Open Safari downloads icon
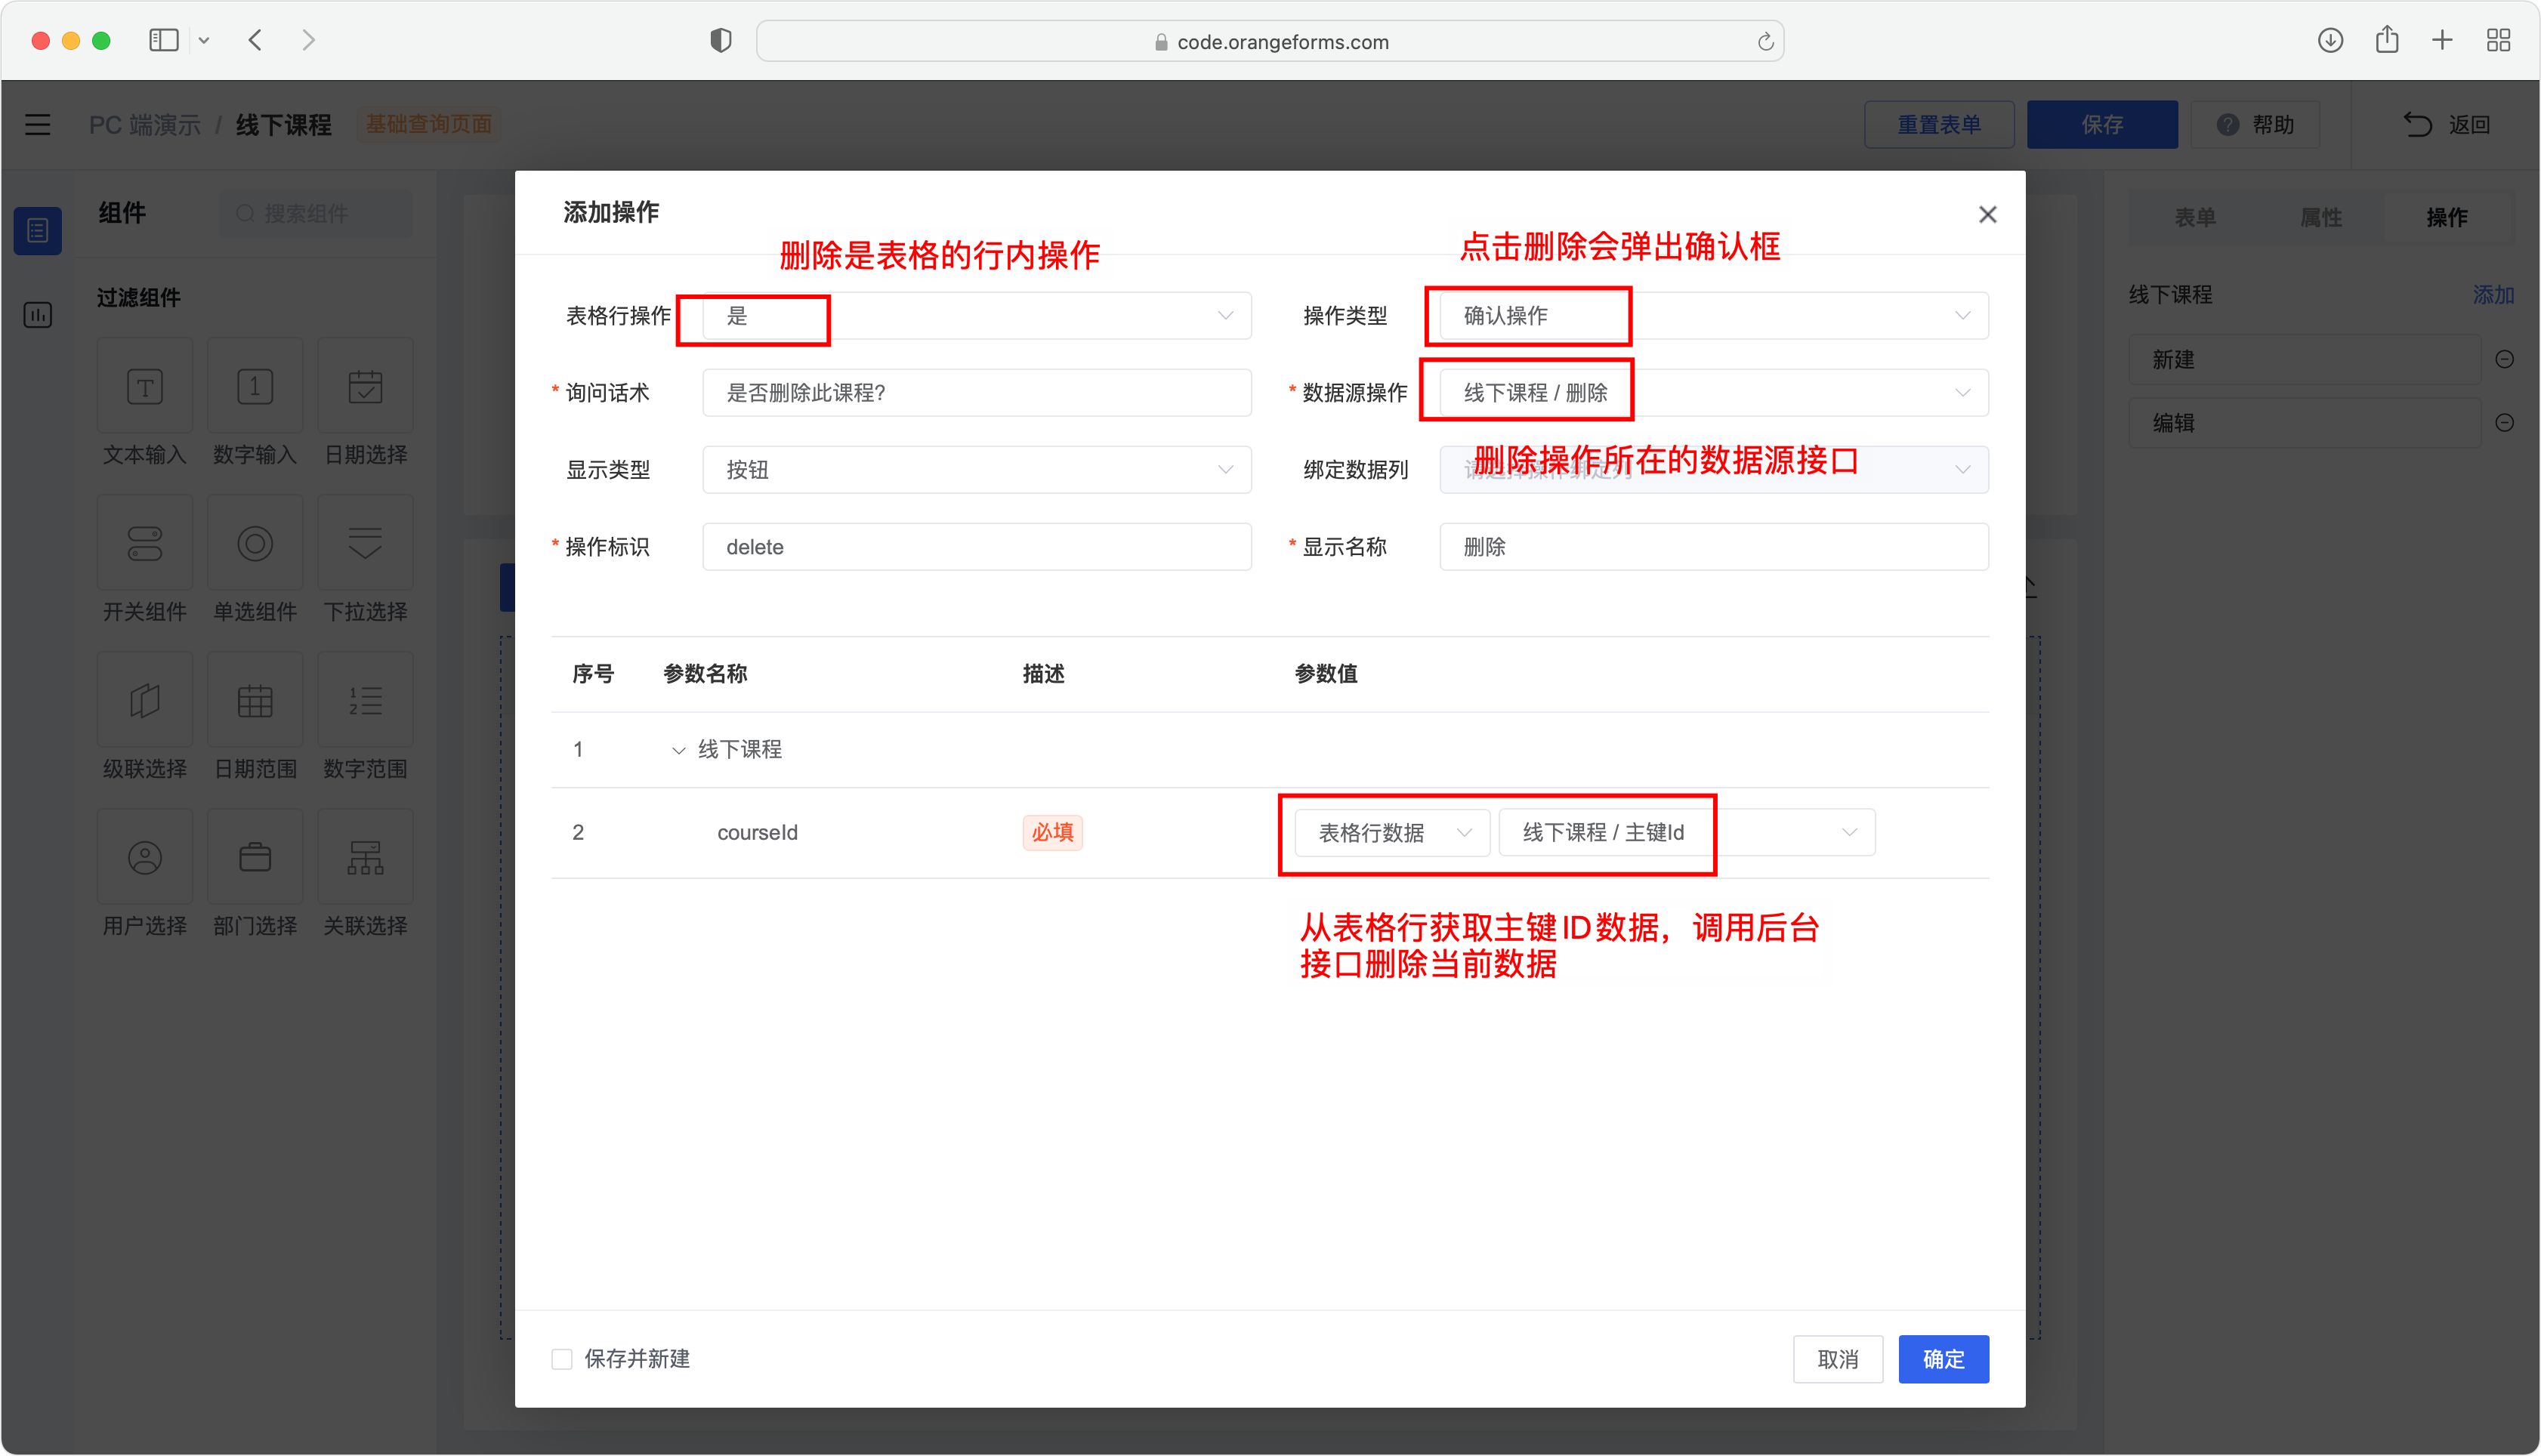The width and height of the screenshot is (2541, 1456). [x=2330, y=40]
